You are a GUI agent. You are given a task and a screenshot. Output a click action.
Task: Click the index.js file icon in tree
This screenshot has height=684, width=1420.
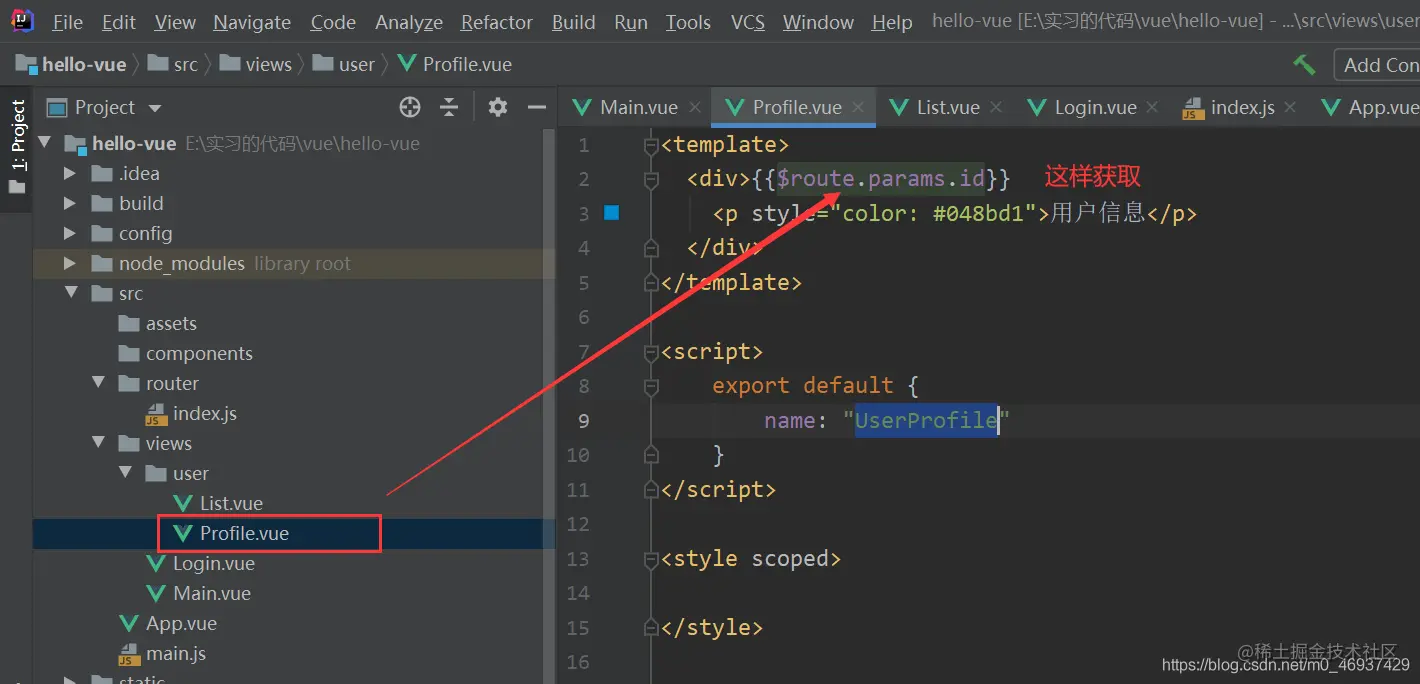pos(156,414)
